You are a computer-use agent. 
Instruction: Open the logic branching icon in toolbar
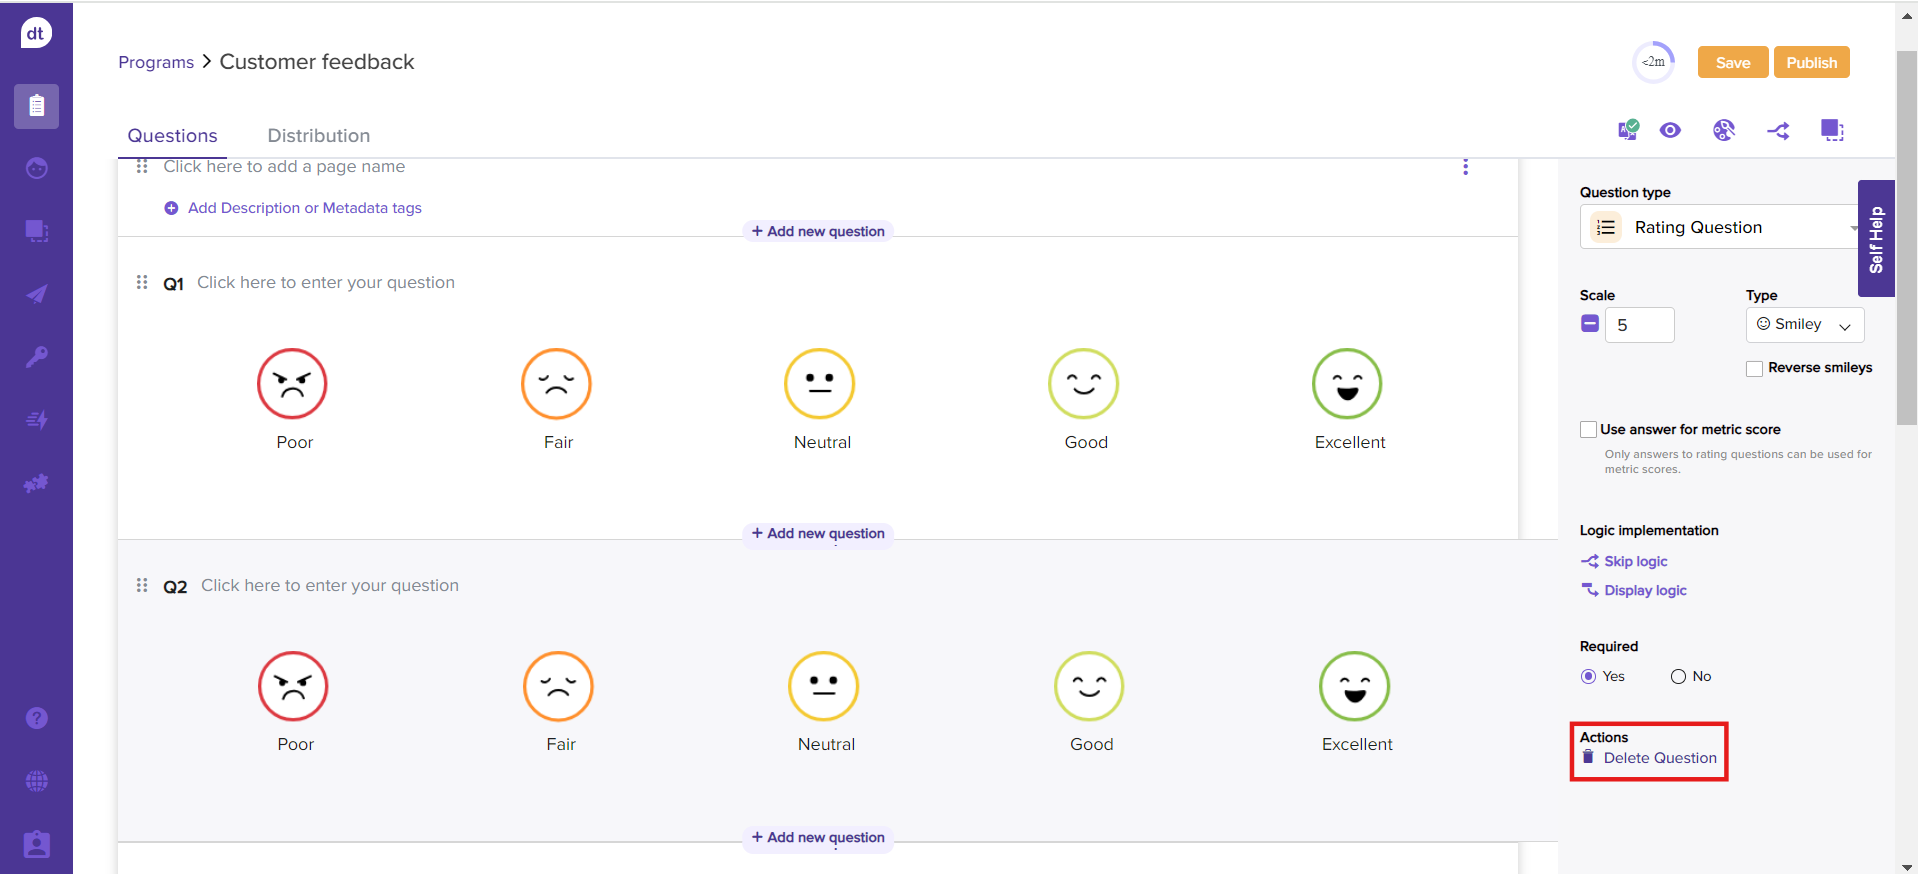(x=1778, y=131)
